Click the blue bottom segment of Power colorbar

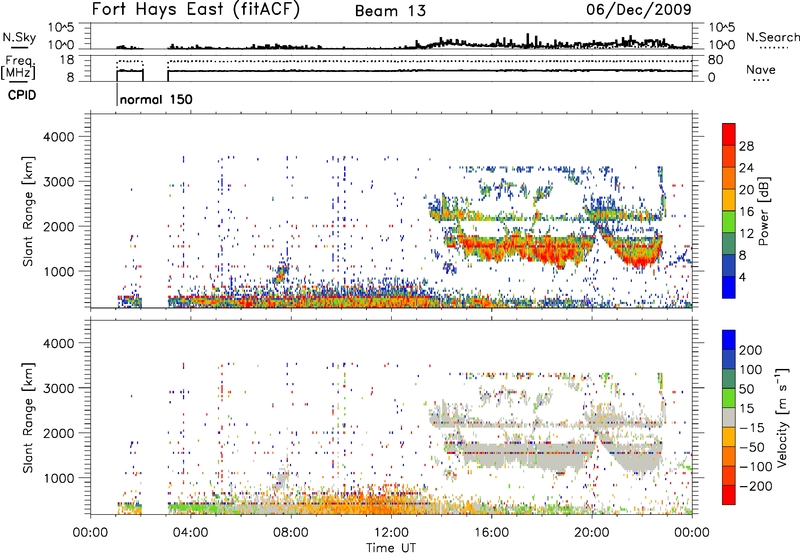(x=729, y=287)
